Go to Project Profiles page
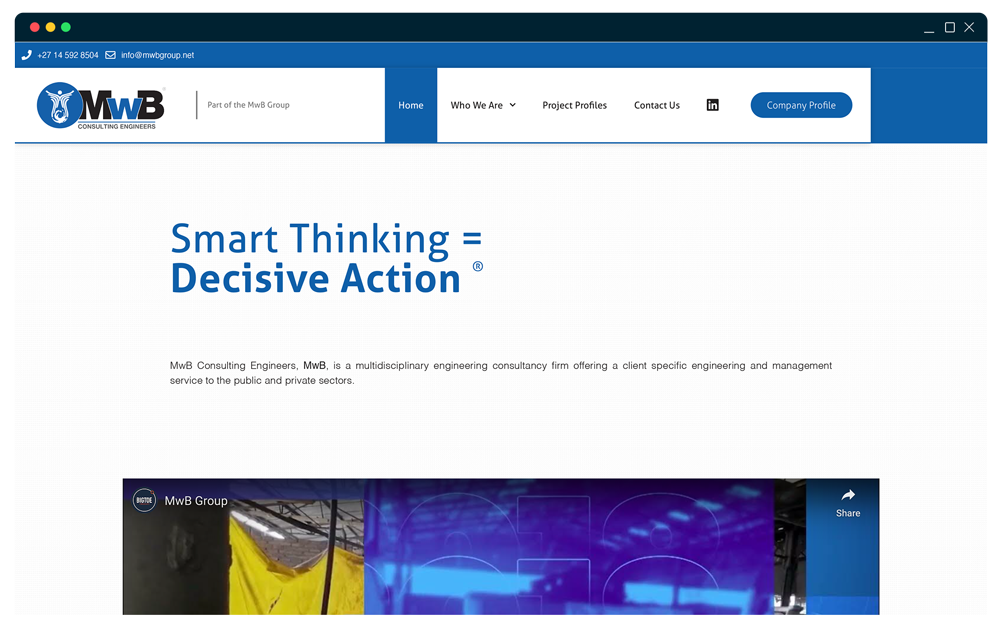The height and width of the screenshot is (627, 1000). (x=574, y=105)
